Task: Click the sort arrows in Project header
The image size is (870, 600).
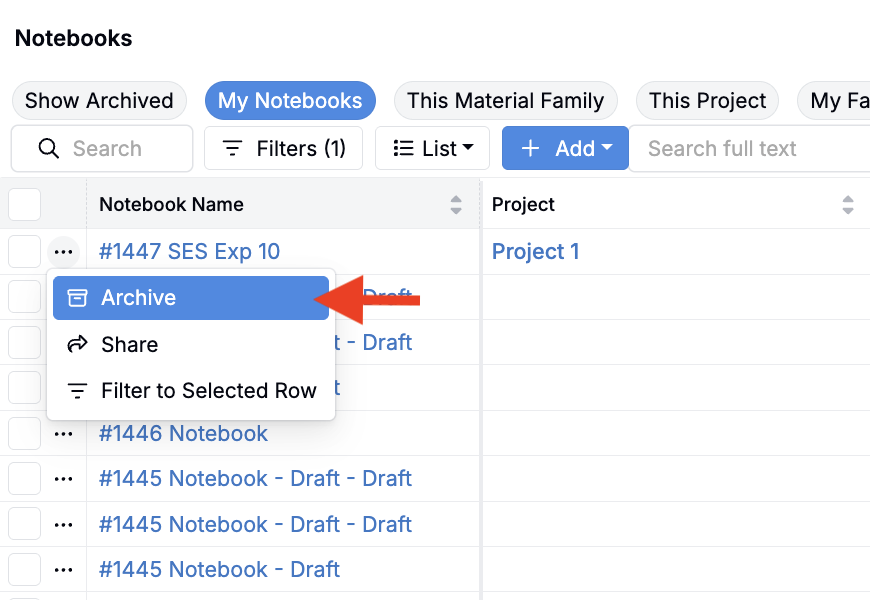Action: pos(848,205)
